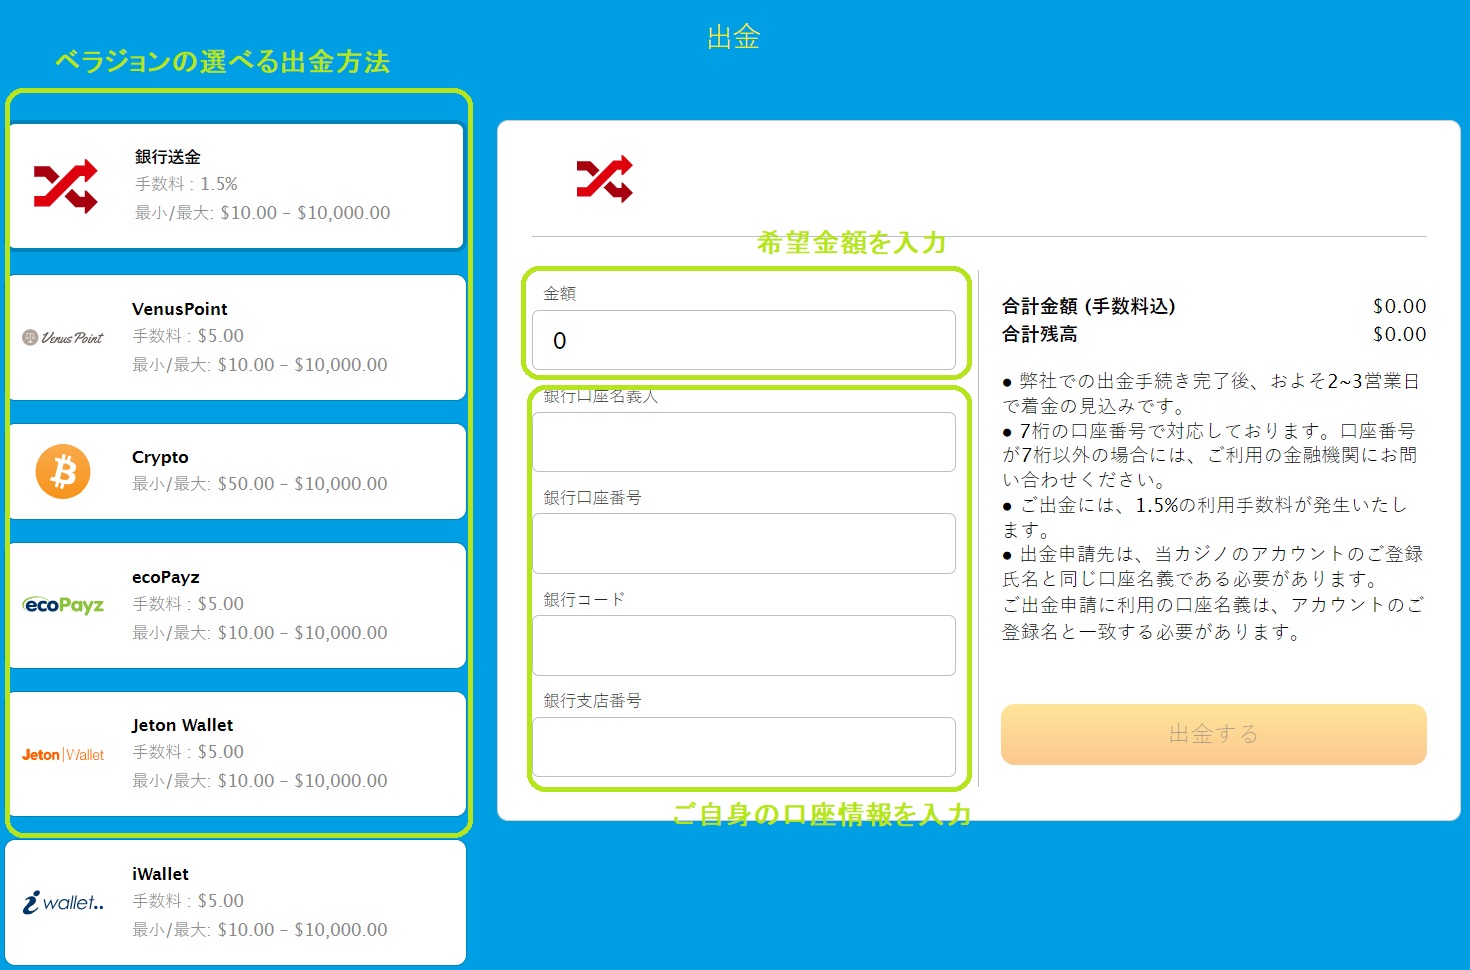Click into the 銀行コード bank code field
The height and width of the screenshot is (970, 1470).
[x=743, y=646]
